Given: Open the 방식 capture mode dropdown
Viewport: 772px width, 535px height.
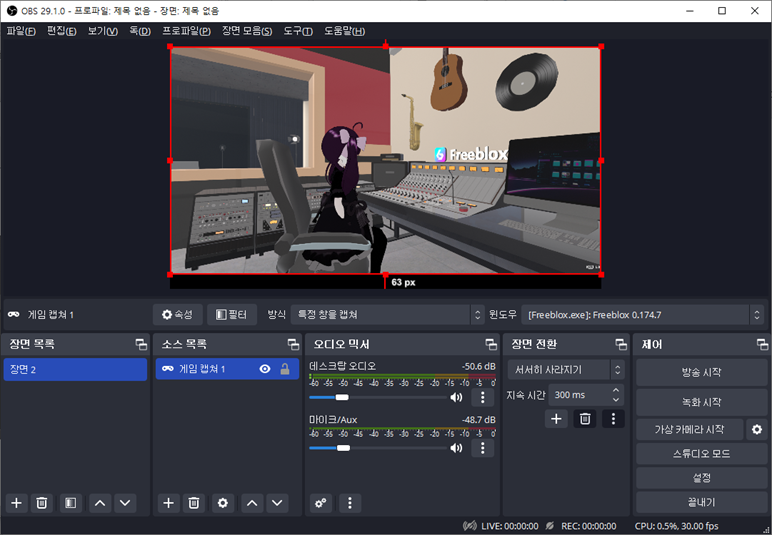Looking at the screenshot, I should (386, 314).
